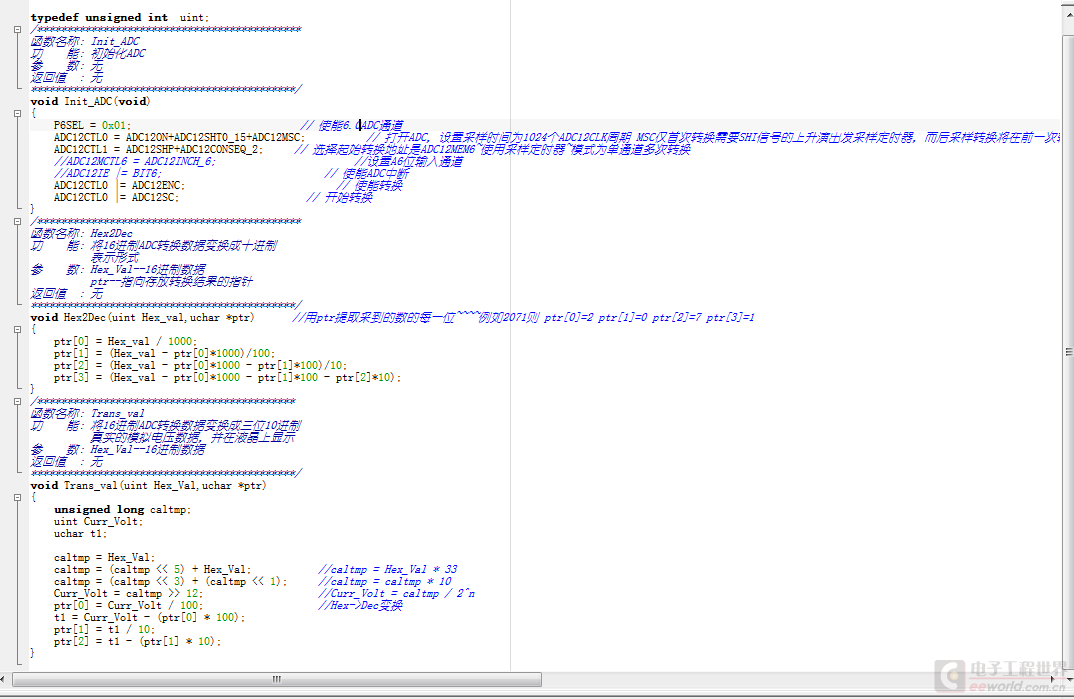Click the ADC12ON+ADC12SHT0_15+ADC12MSC assignment line
The width and height of the screenshot is (1074, 699).
(x=179, y=138)
